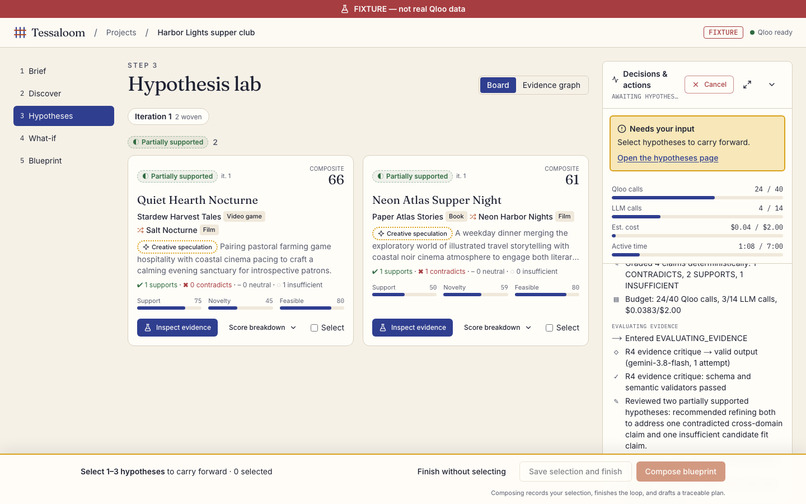Screen dimensions: 806x504
Task: Click the Tessaloom grid logo icon
Action: pos(20,32)
